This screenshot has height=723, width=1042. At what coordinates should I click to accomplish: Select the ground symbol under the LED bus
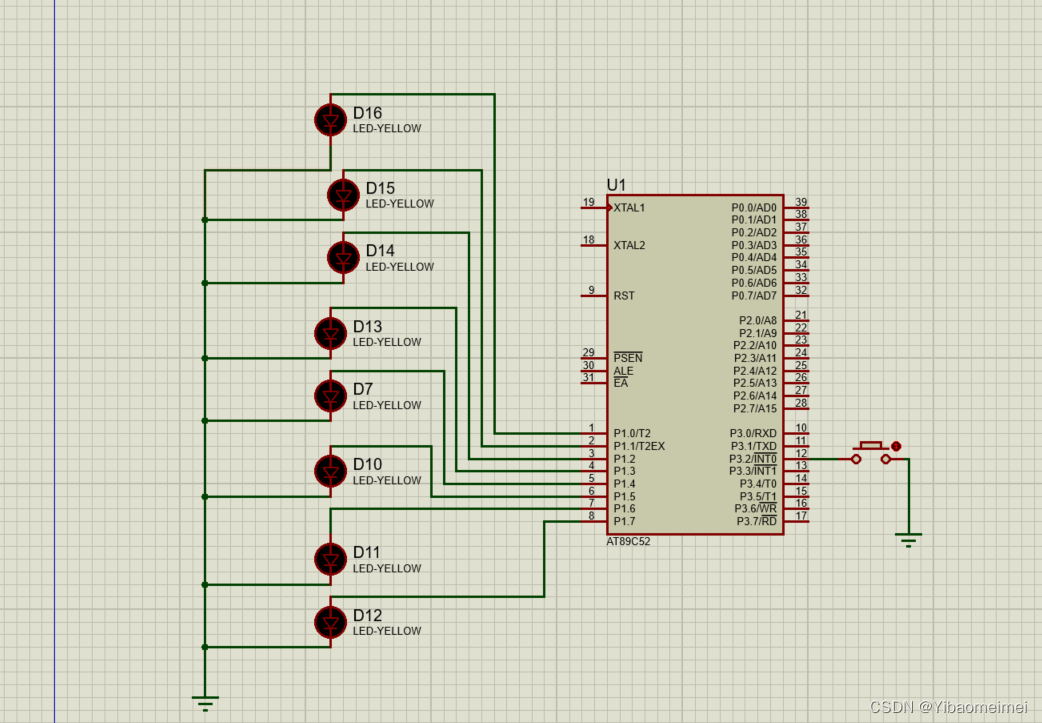point(205,703)
